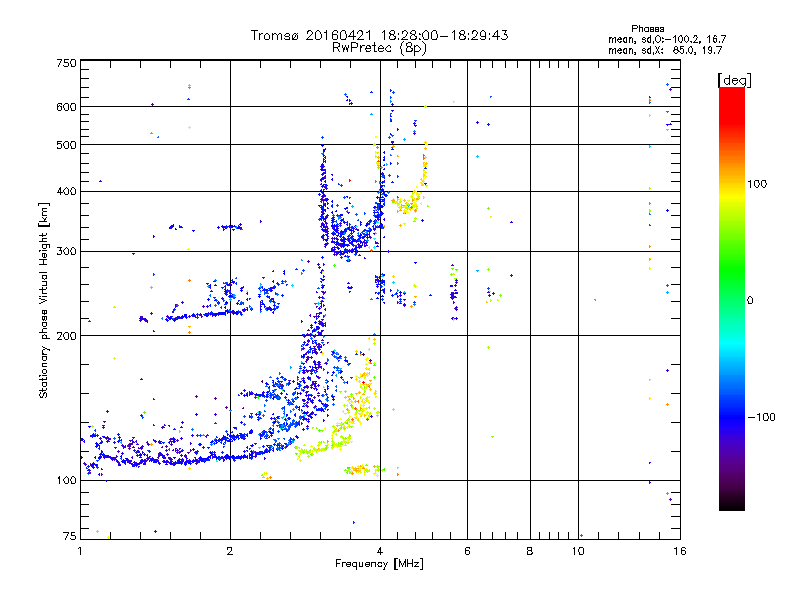Click the x-axis label '10'
Image resolution: width=800 pixels, height=600 pixels.
click(x=578, y=551)
